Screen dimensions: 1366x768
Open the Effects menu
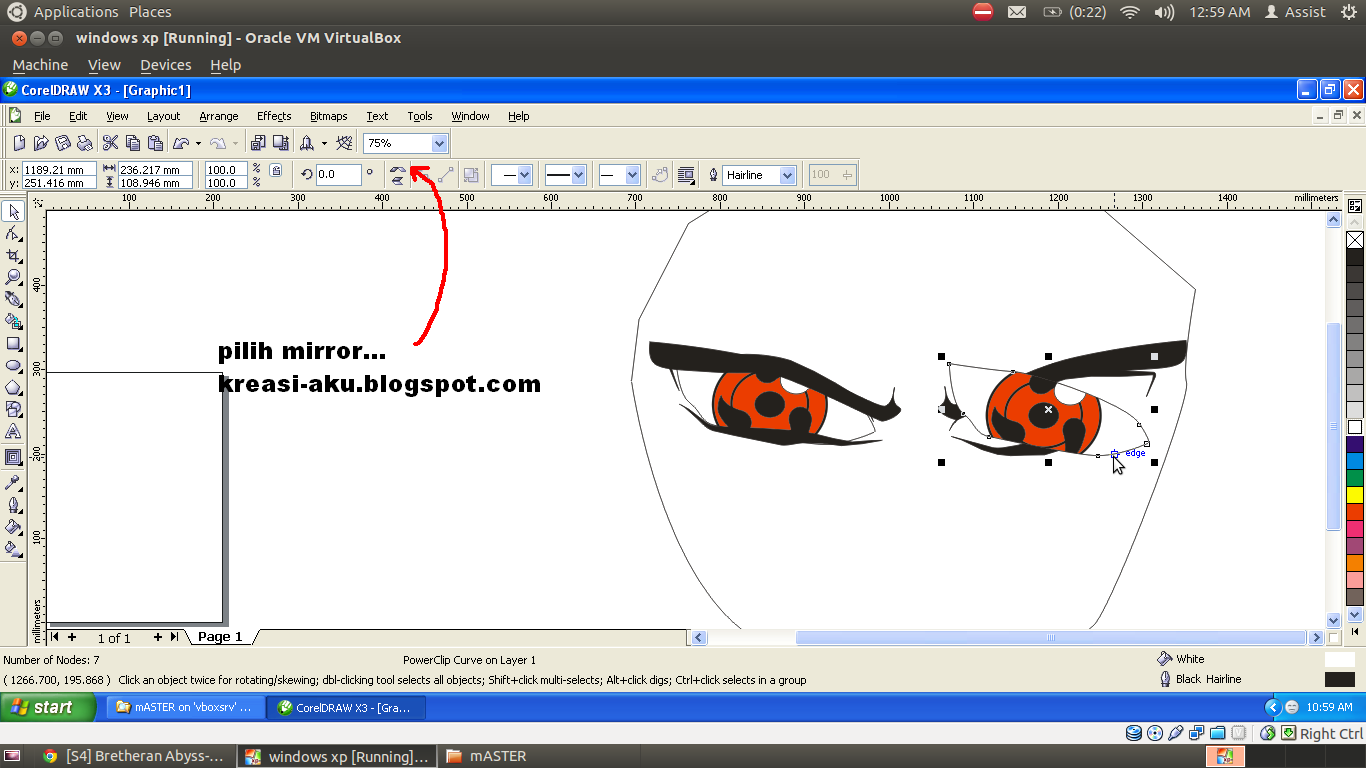click(x=274, y=116)
